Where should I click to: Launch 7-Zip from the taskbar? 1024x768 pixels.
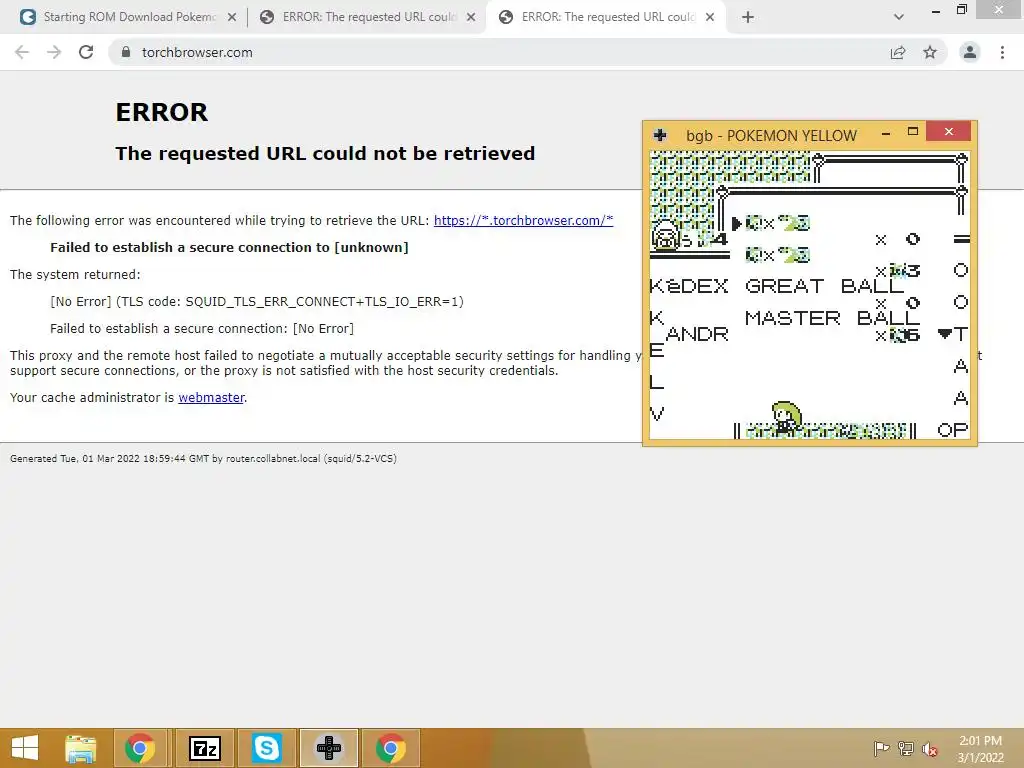[x=205, y=748]
